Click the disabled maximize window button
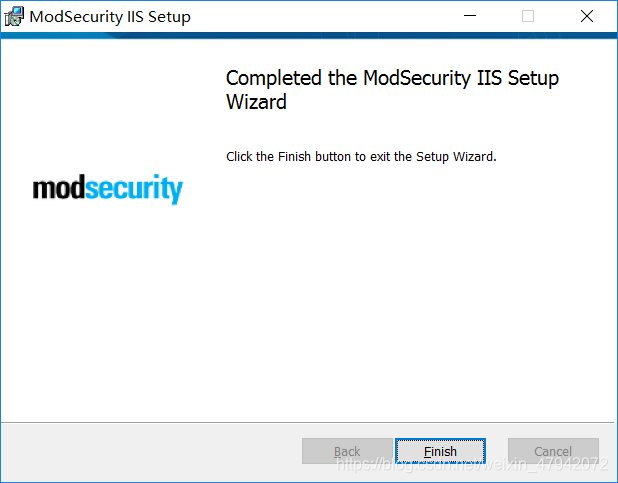618x483 pixels. [528, 16]
